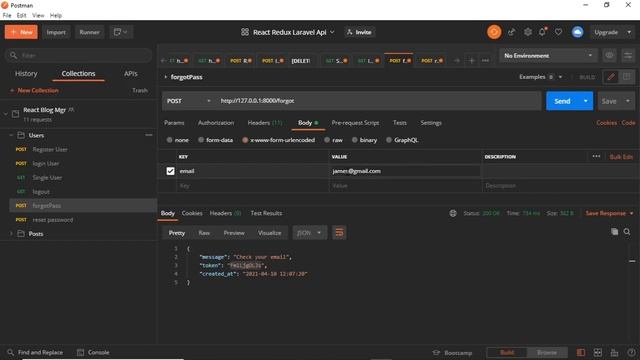This screenshot has height=360, width=640.
Task: Click the wrap lines icon in response toolbar
Action: coord(339,233)
